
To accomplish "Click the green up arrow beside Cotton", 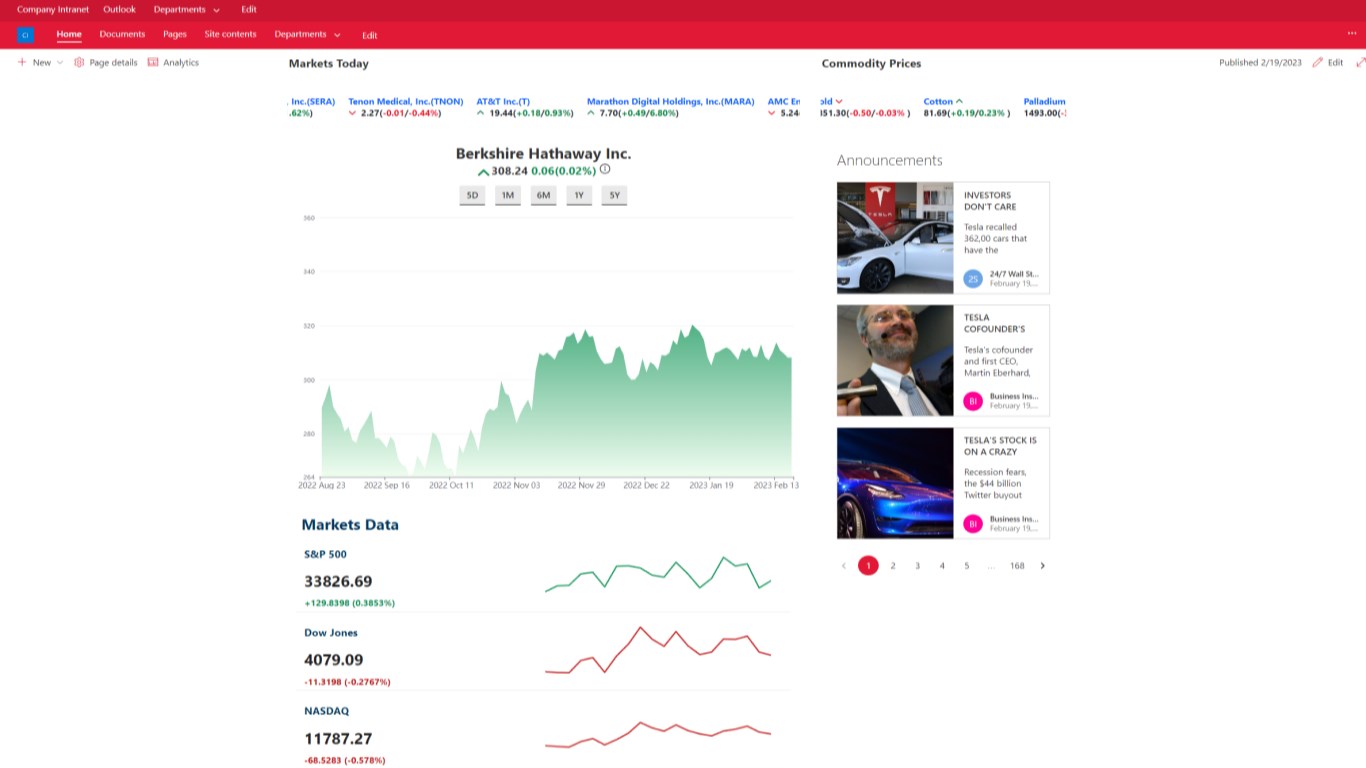I will tap(959, 102).
